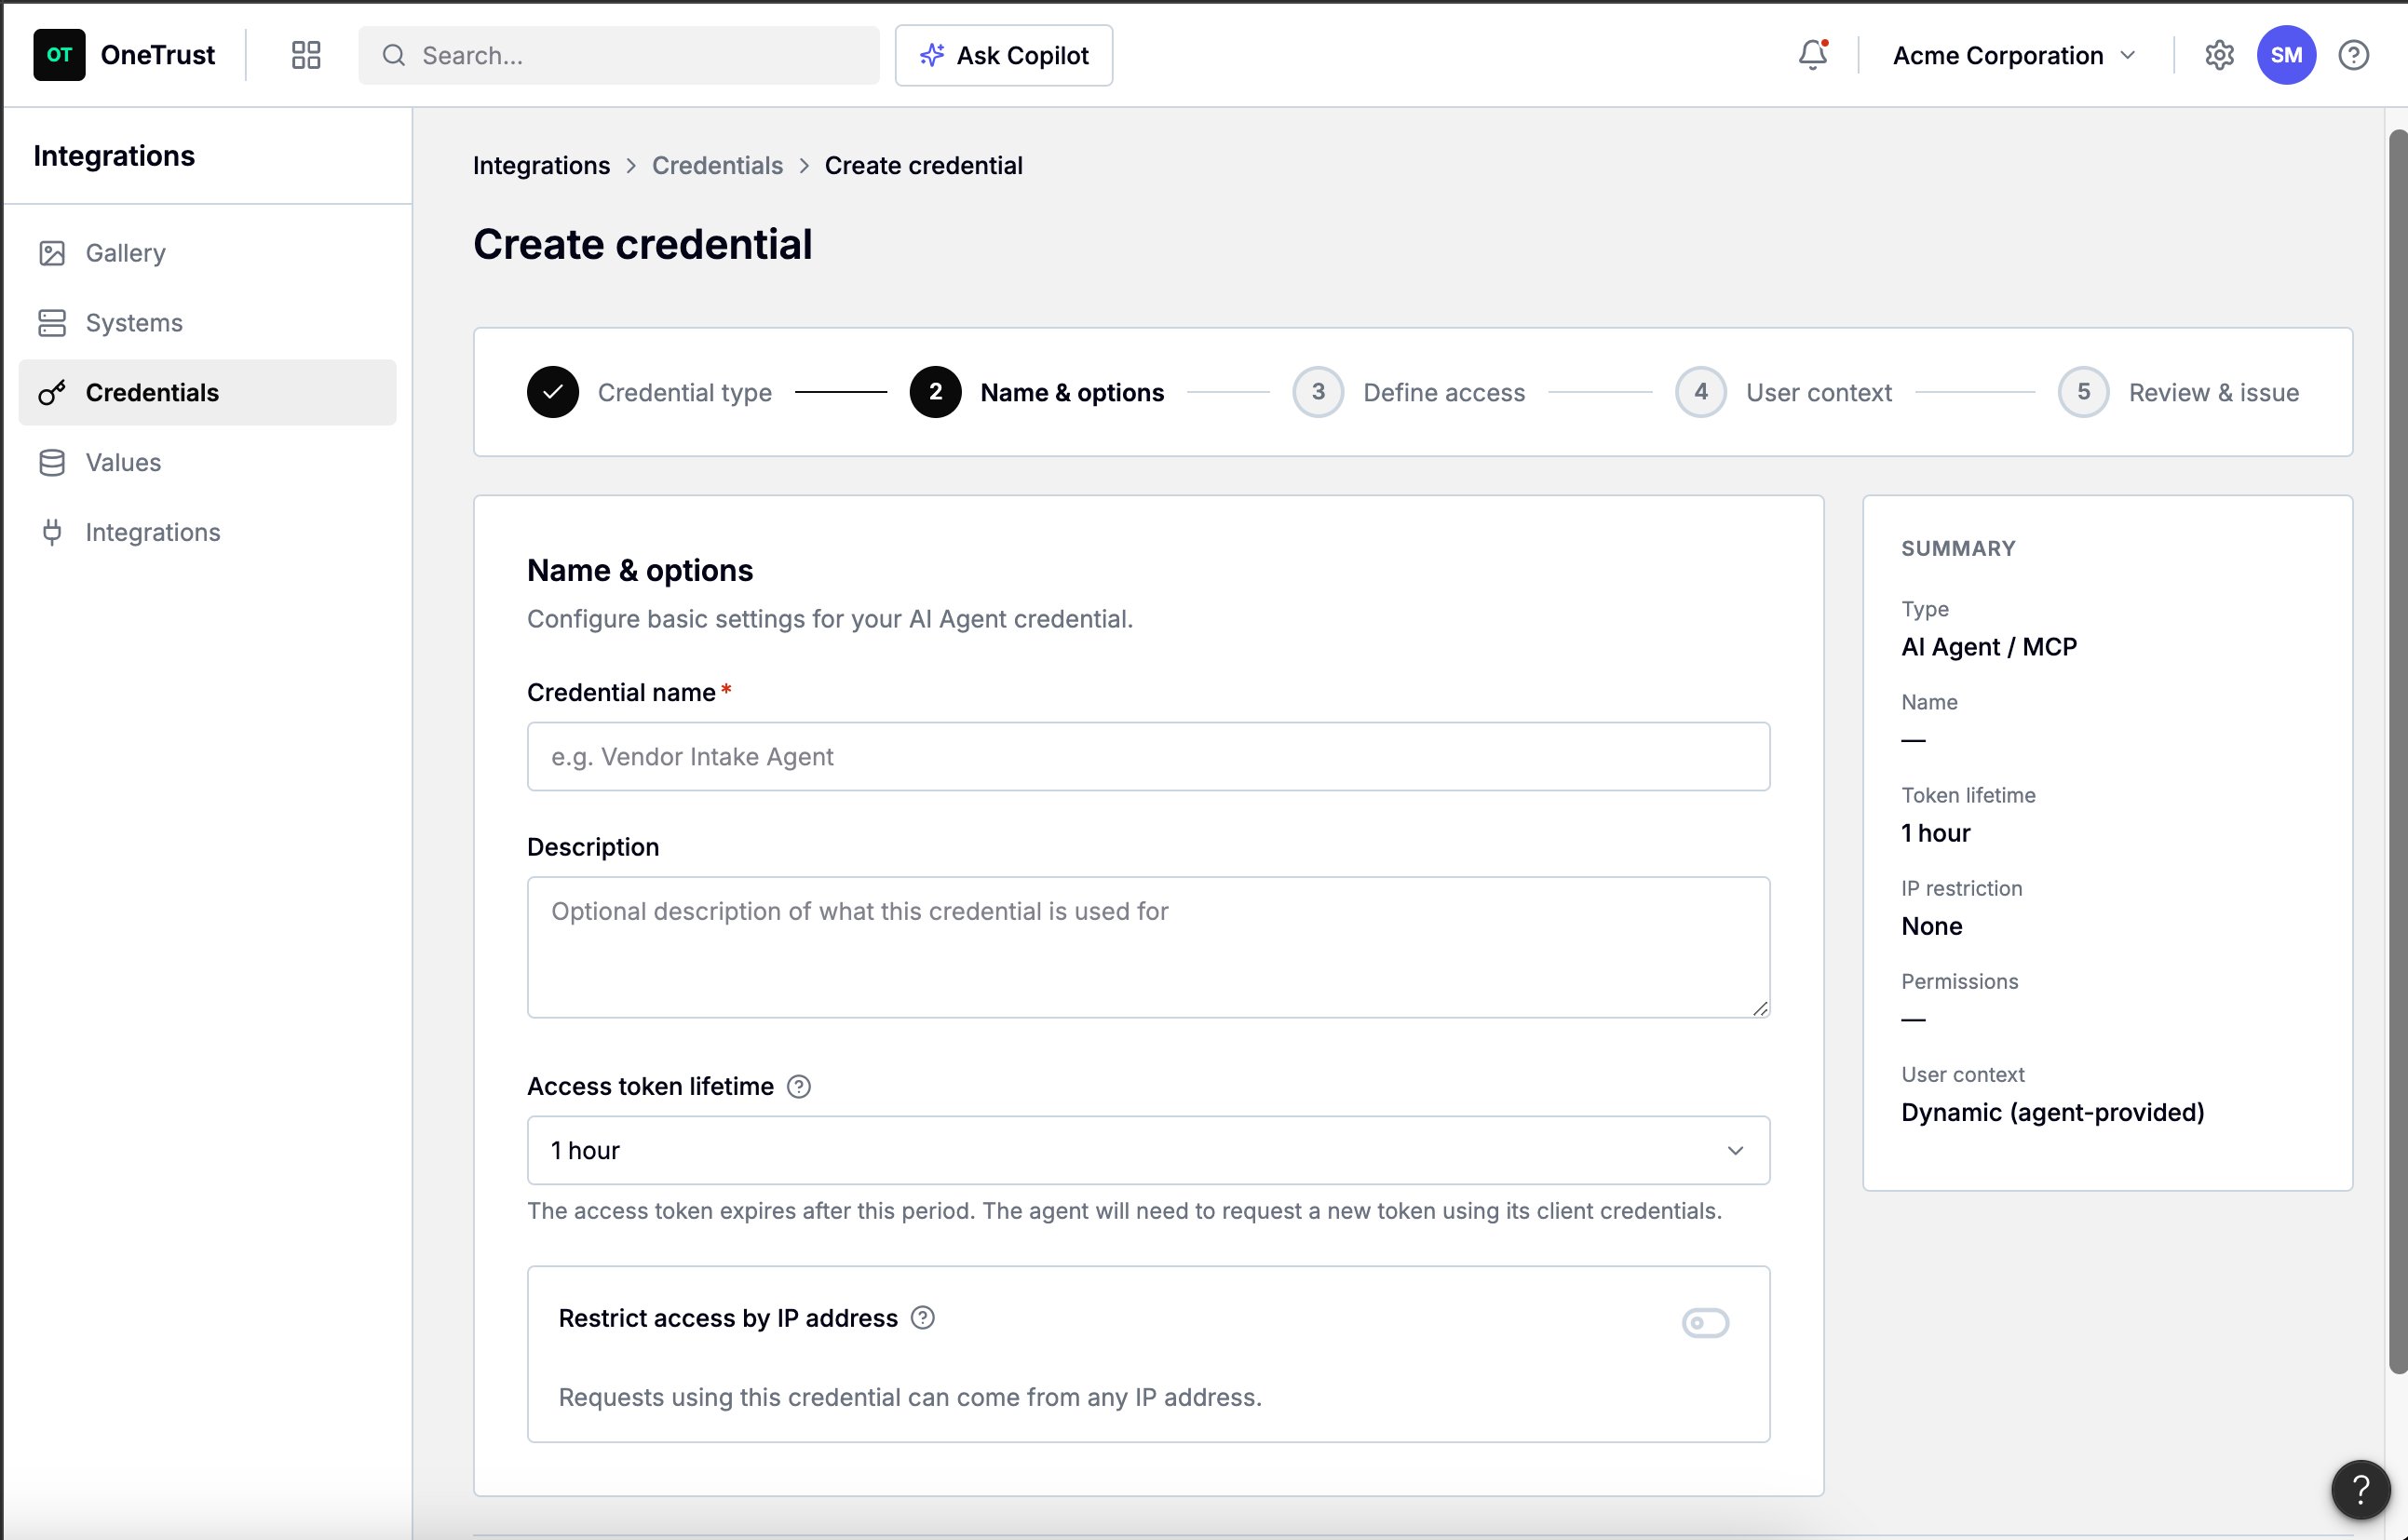Return to Credential type step label
The width and height of the screenshot is (2408, 1540).
pyautogui.click(x=685, y=393)
